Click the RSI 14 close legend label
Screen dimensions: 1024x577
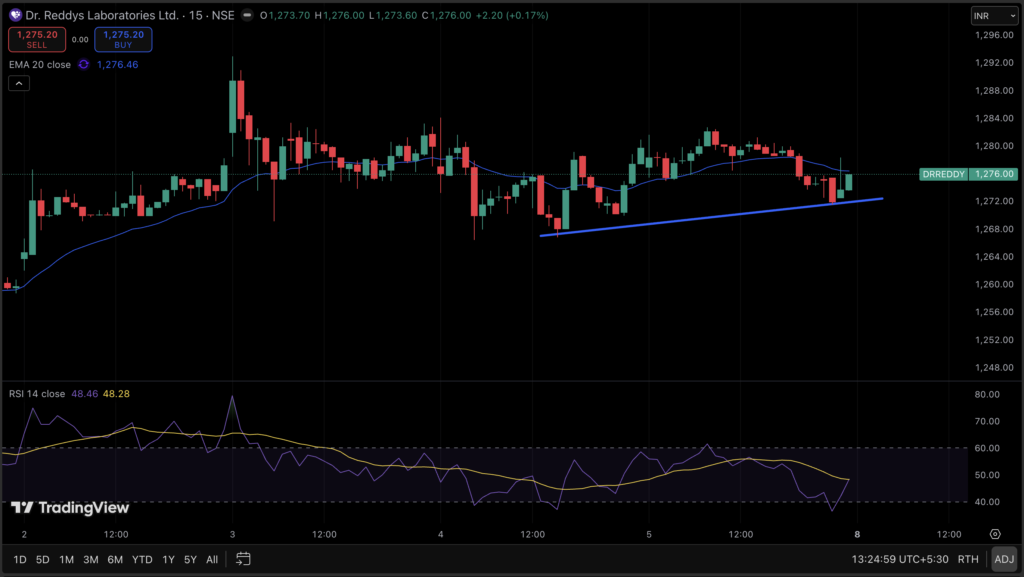pyautogui.click(x=37, y=394)
